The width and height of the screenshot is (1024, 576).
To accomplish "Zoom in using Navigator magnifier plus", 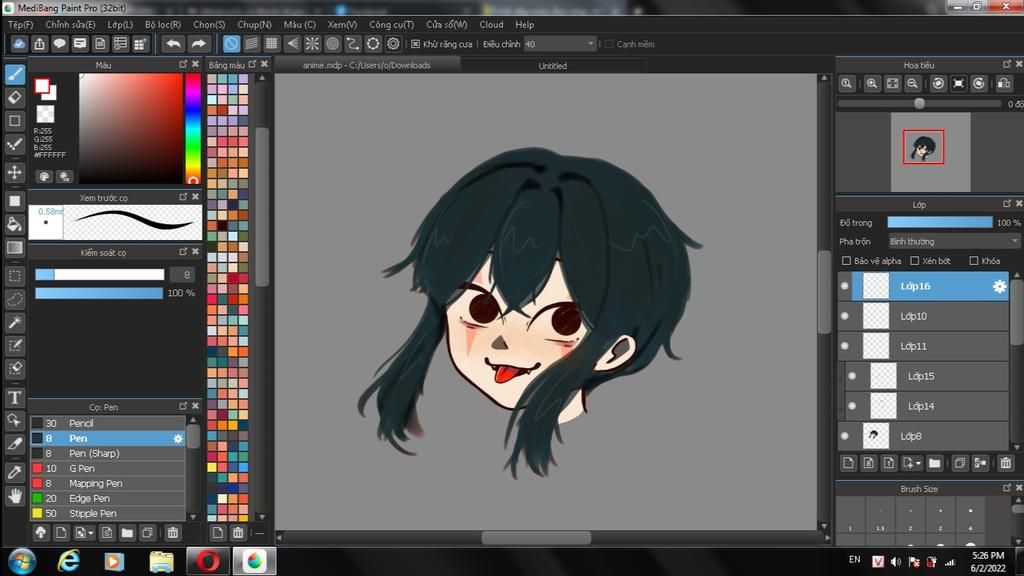I will pyautogui.click(x=872, y=84).
